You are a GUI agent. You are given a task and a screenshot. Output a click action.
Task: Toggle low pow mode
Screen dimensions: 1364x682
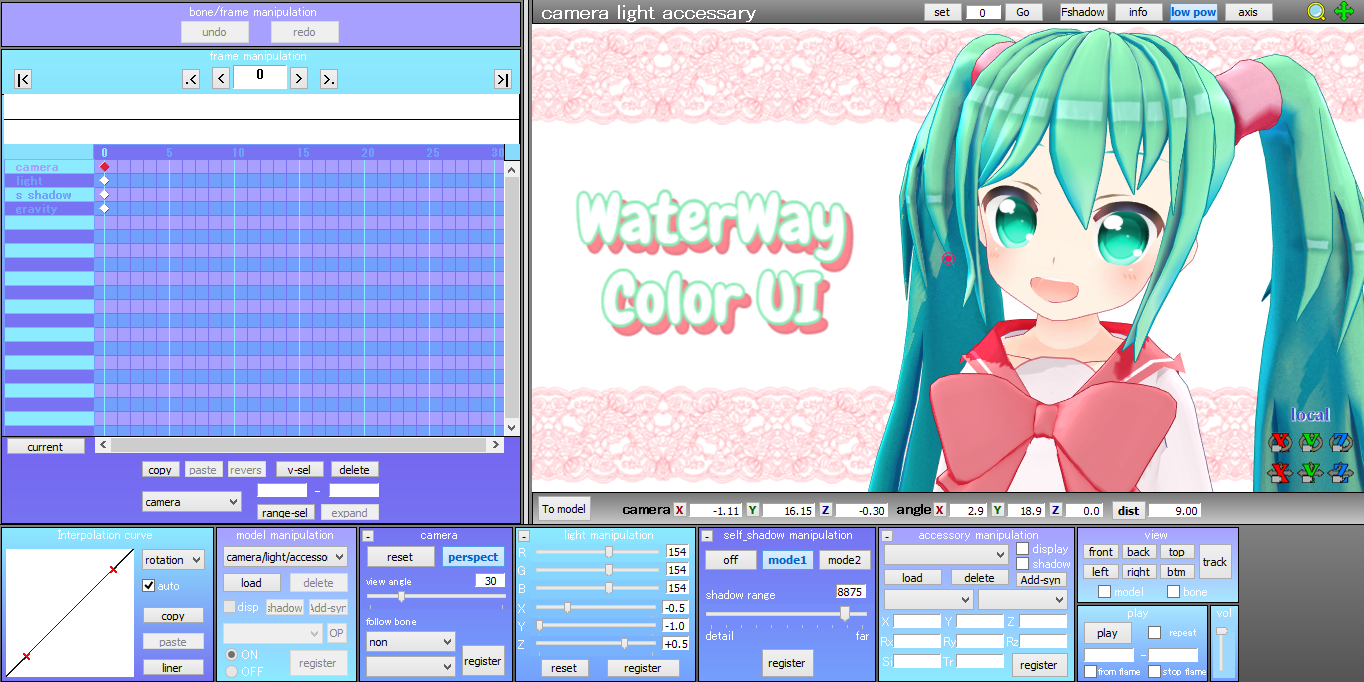point(1193,12)
